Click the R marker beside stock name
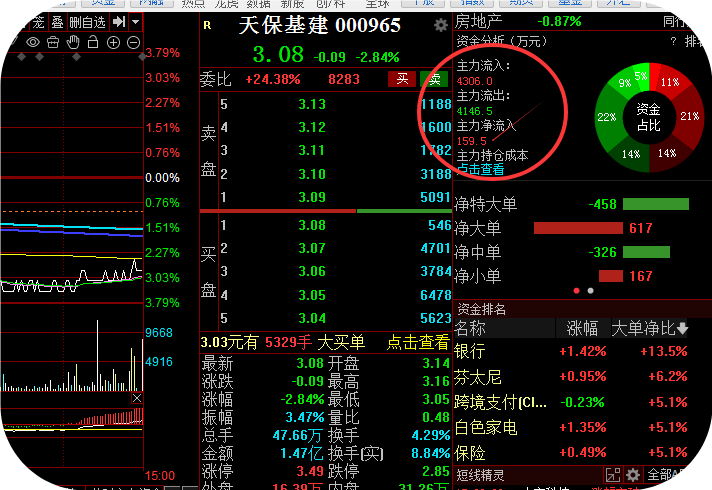 pos(207,25)
